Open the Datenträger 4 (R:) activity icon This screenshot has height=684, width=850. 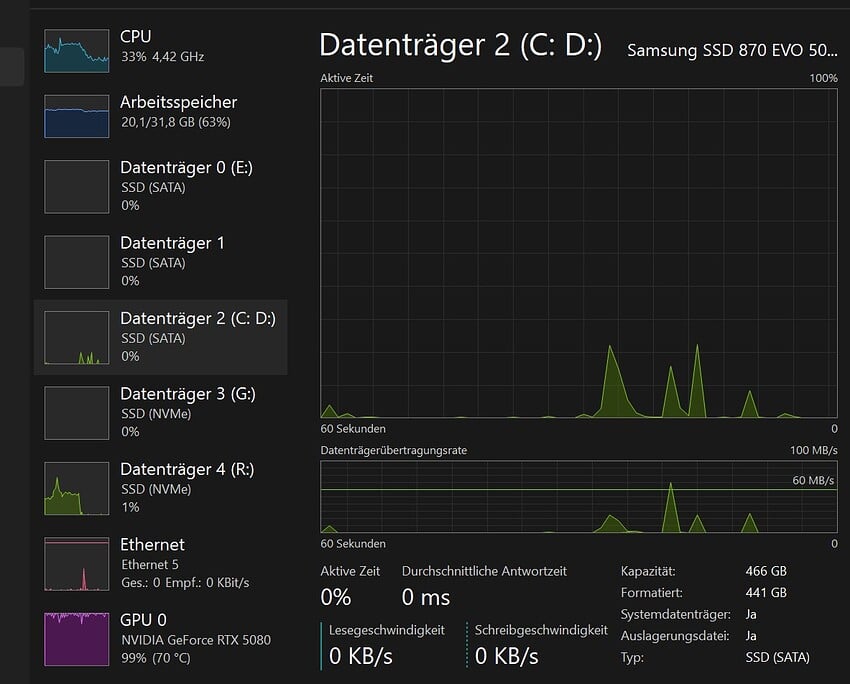[76, 488]
